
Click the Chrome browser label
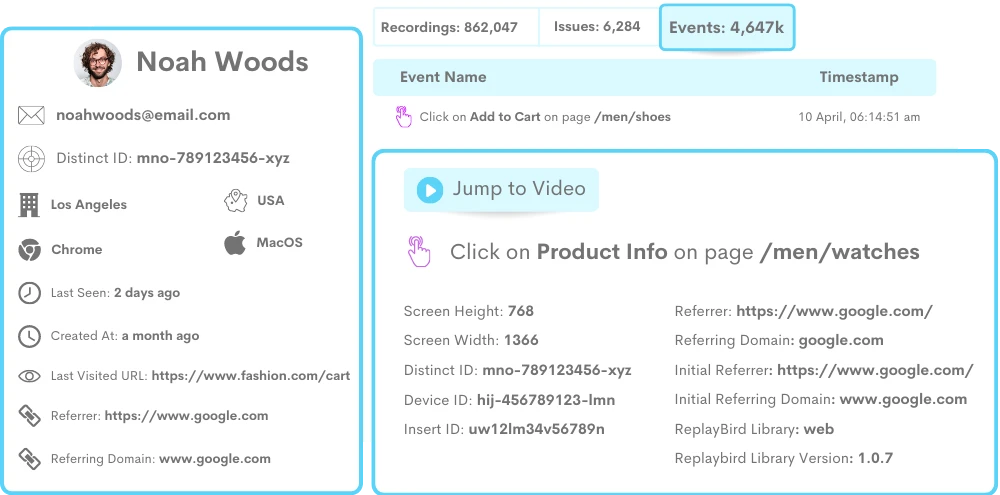coord(77,249)
